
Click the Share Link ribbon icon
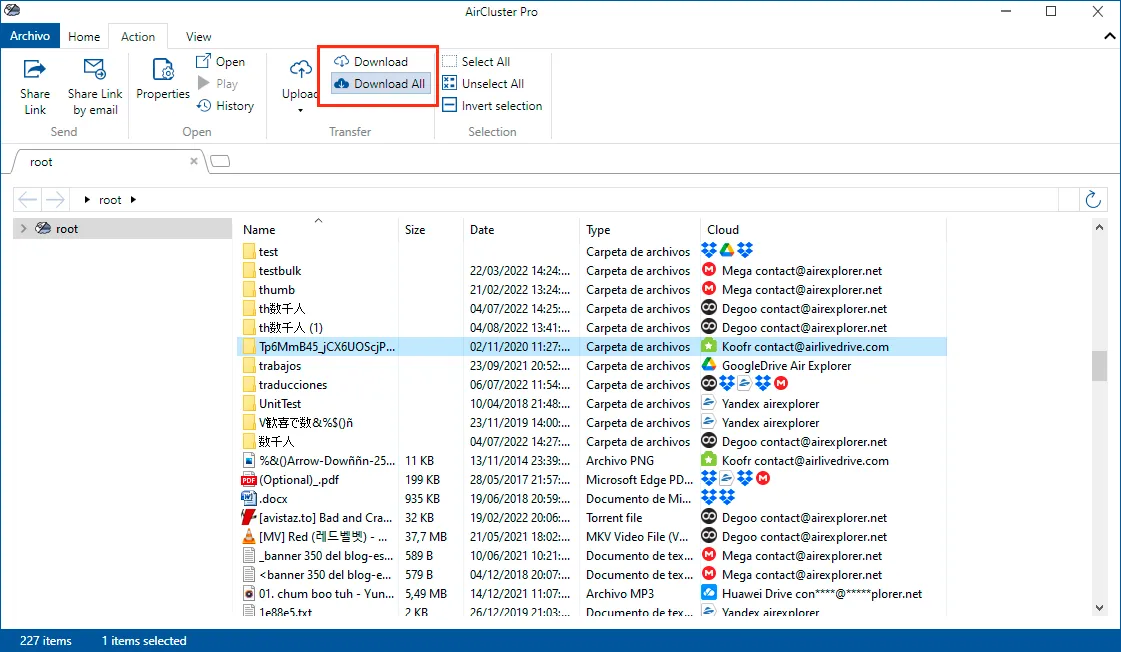click(x=34, y=69)
